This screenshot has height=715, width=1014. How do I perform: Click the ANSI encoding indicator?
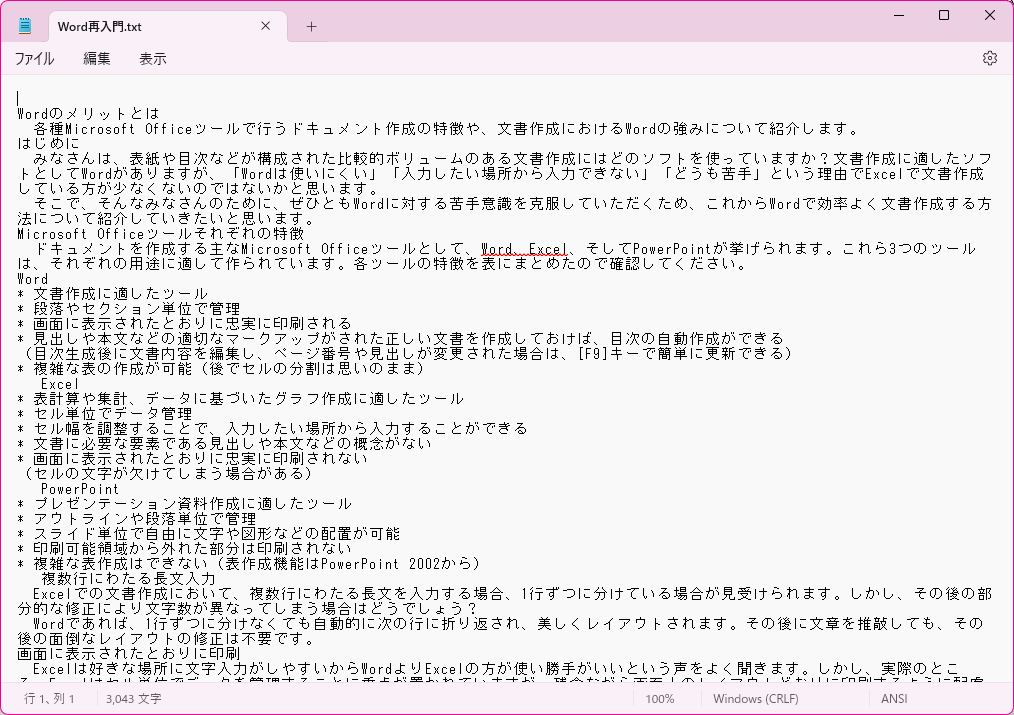coord(894,699)
